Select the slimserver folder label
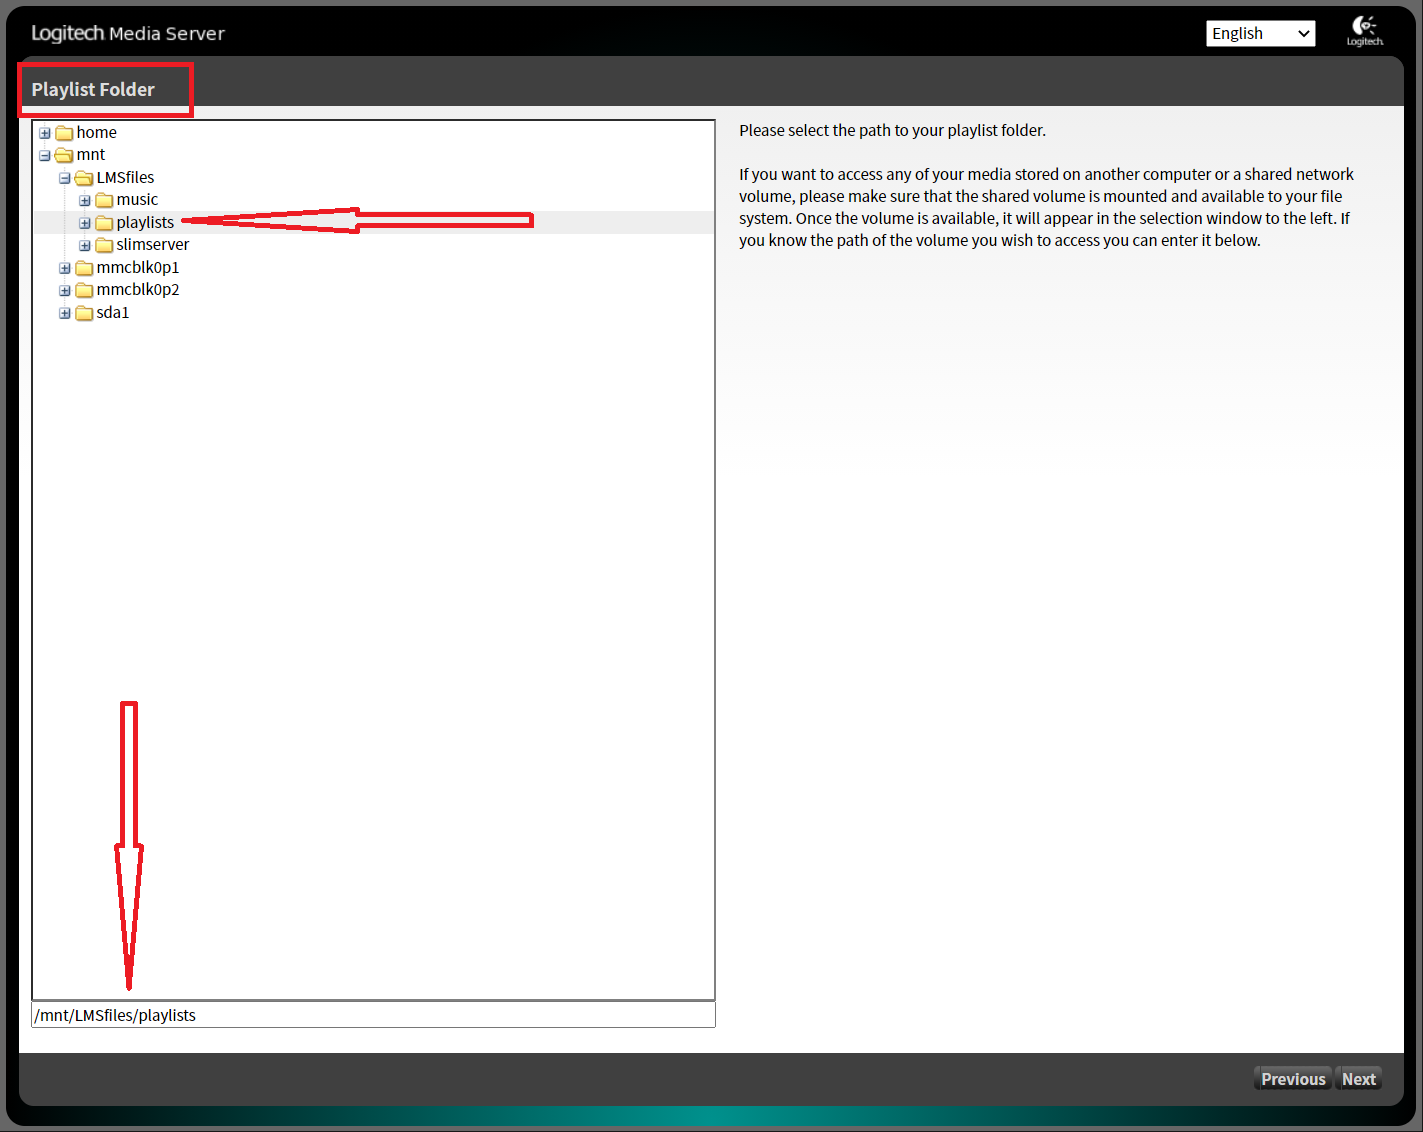 point(152,245)
